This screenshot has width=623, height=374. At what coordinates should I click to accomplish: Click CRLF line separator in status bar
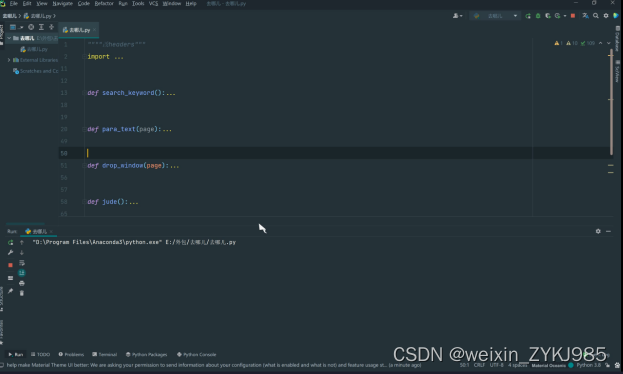coord(479,365)
